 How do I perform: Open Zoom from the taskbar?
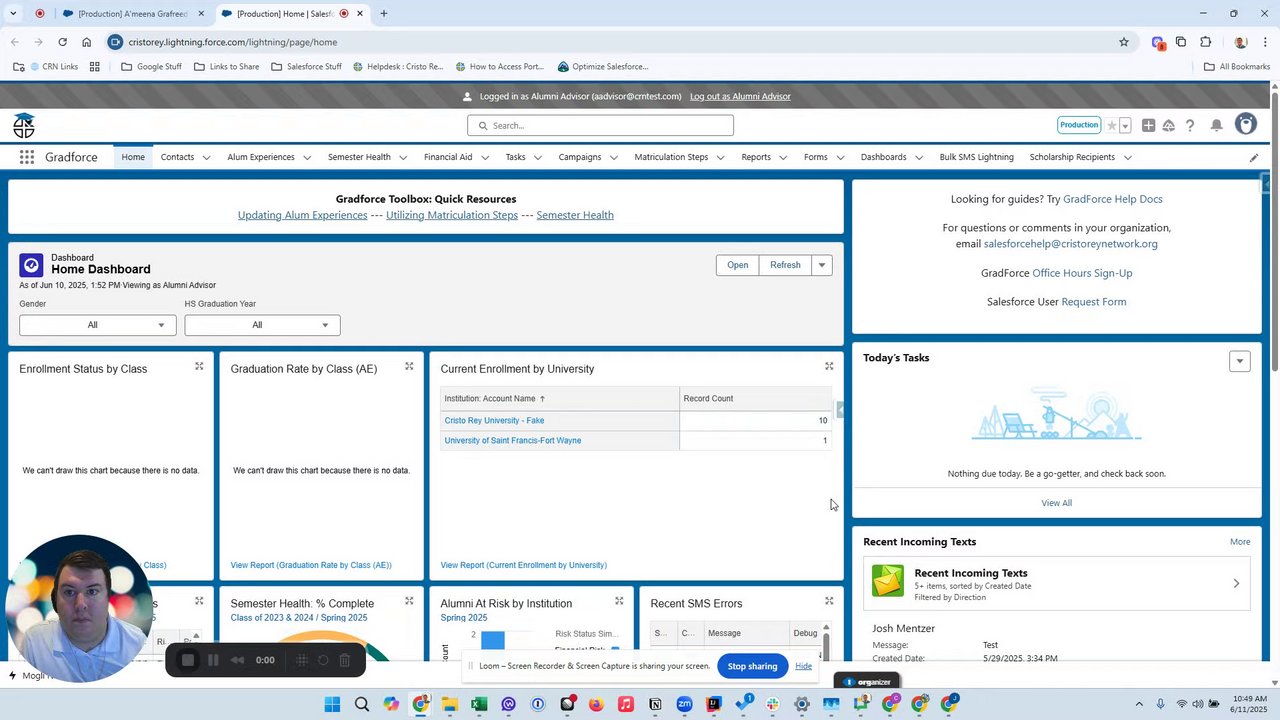click(x=684, y=704)
